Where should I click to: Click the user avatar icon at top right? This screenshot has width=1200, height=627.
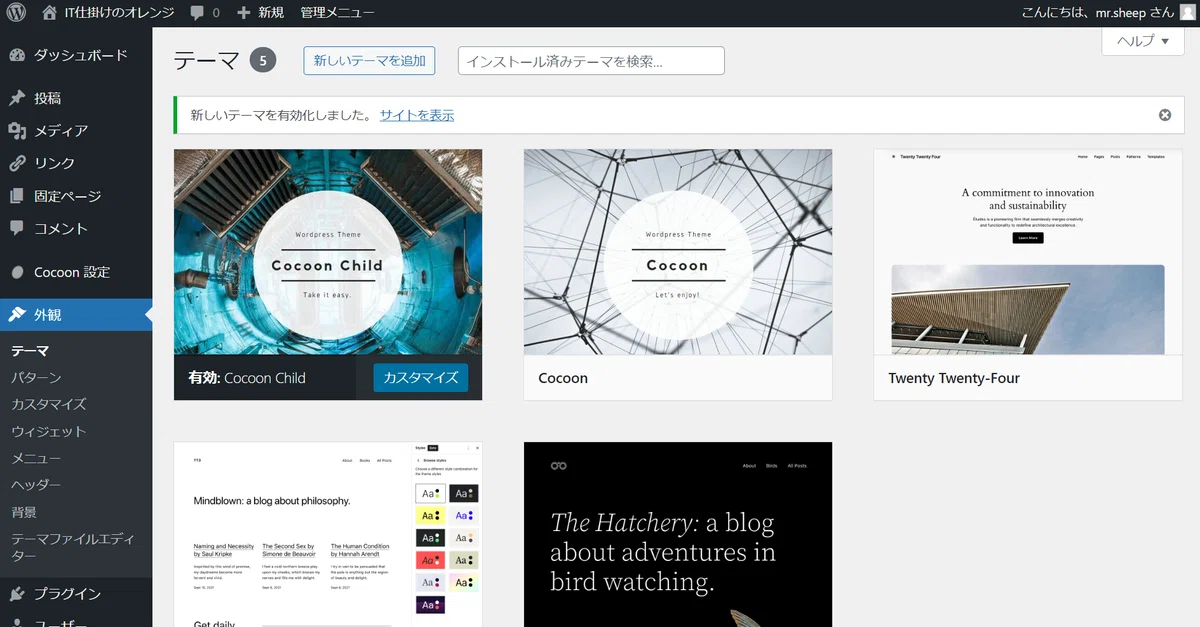[x=1186, y=12]
